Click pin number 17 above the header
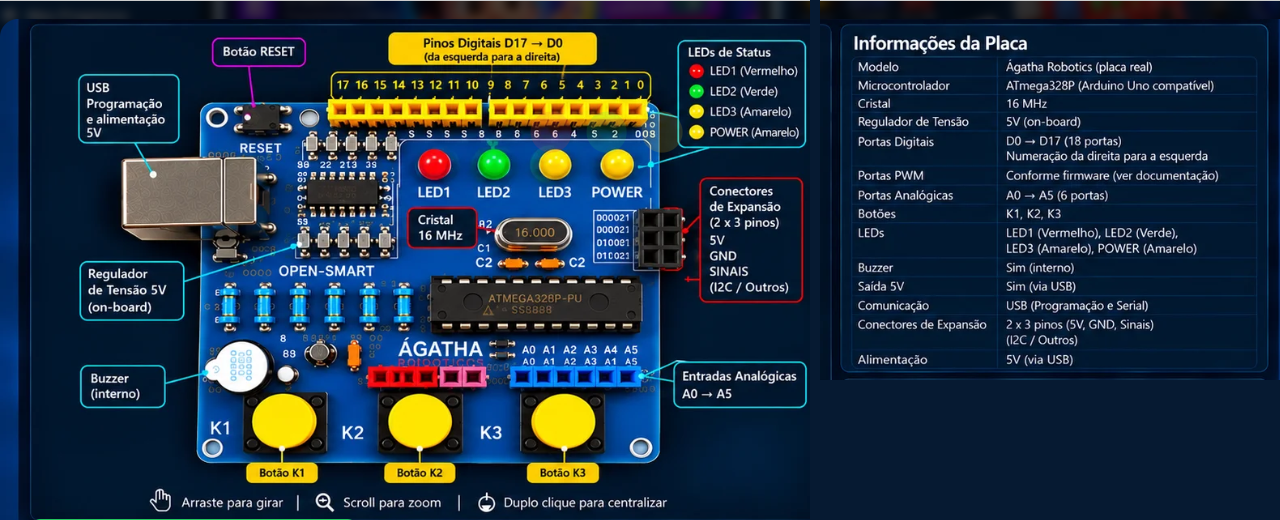Viewport: 1280px width, 520px height. click(343, 85)
